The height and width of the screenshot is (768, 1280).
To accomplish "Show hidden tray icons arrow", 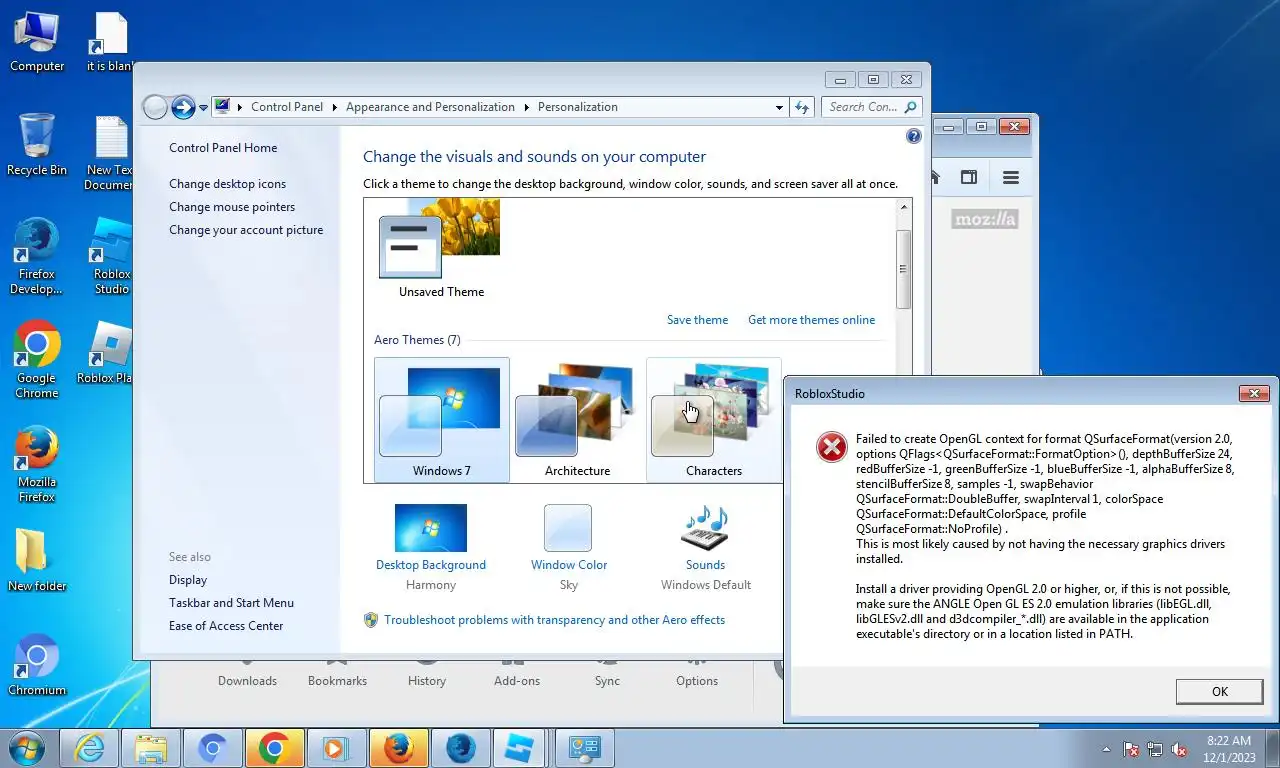I will pos(1106,748).
